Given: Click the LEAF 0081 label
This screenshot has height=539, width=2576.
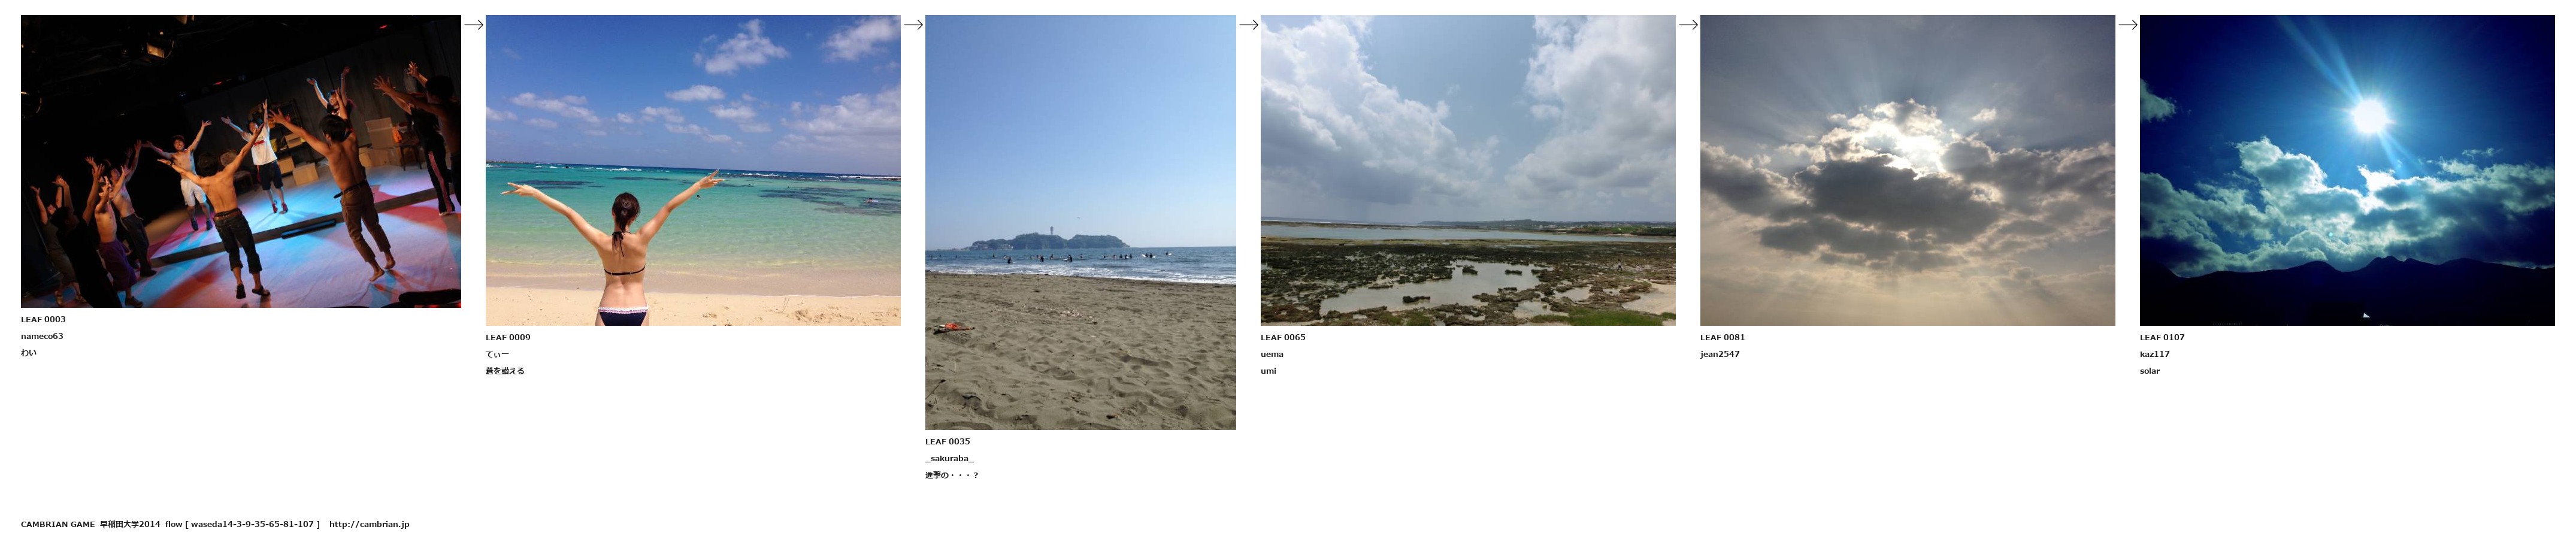Looking at the screenshot, I should coord(1722,337).
